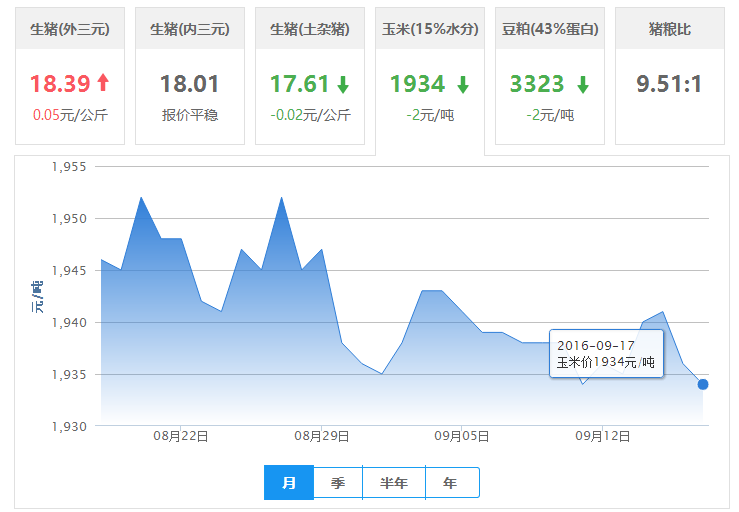Click the -0.02元/公斤 change text
739x512 pixels.
[310, 115]
